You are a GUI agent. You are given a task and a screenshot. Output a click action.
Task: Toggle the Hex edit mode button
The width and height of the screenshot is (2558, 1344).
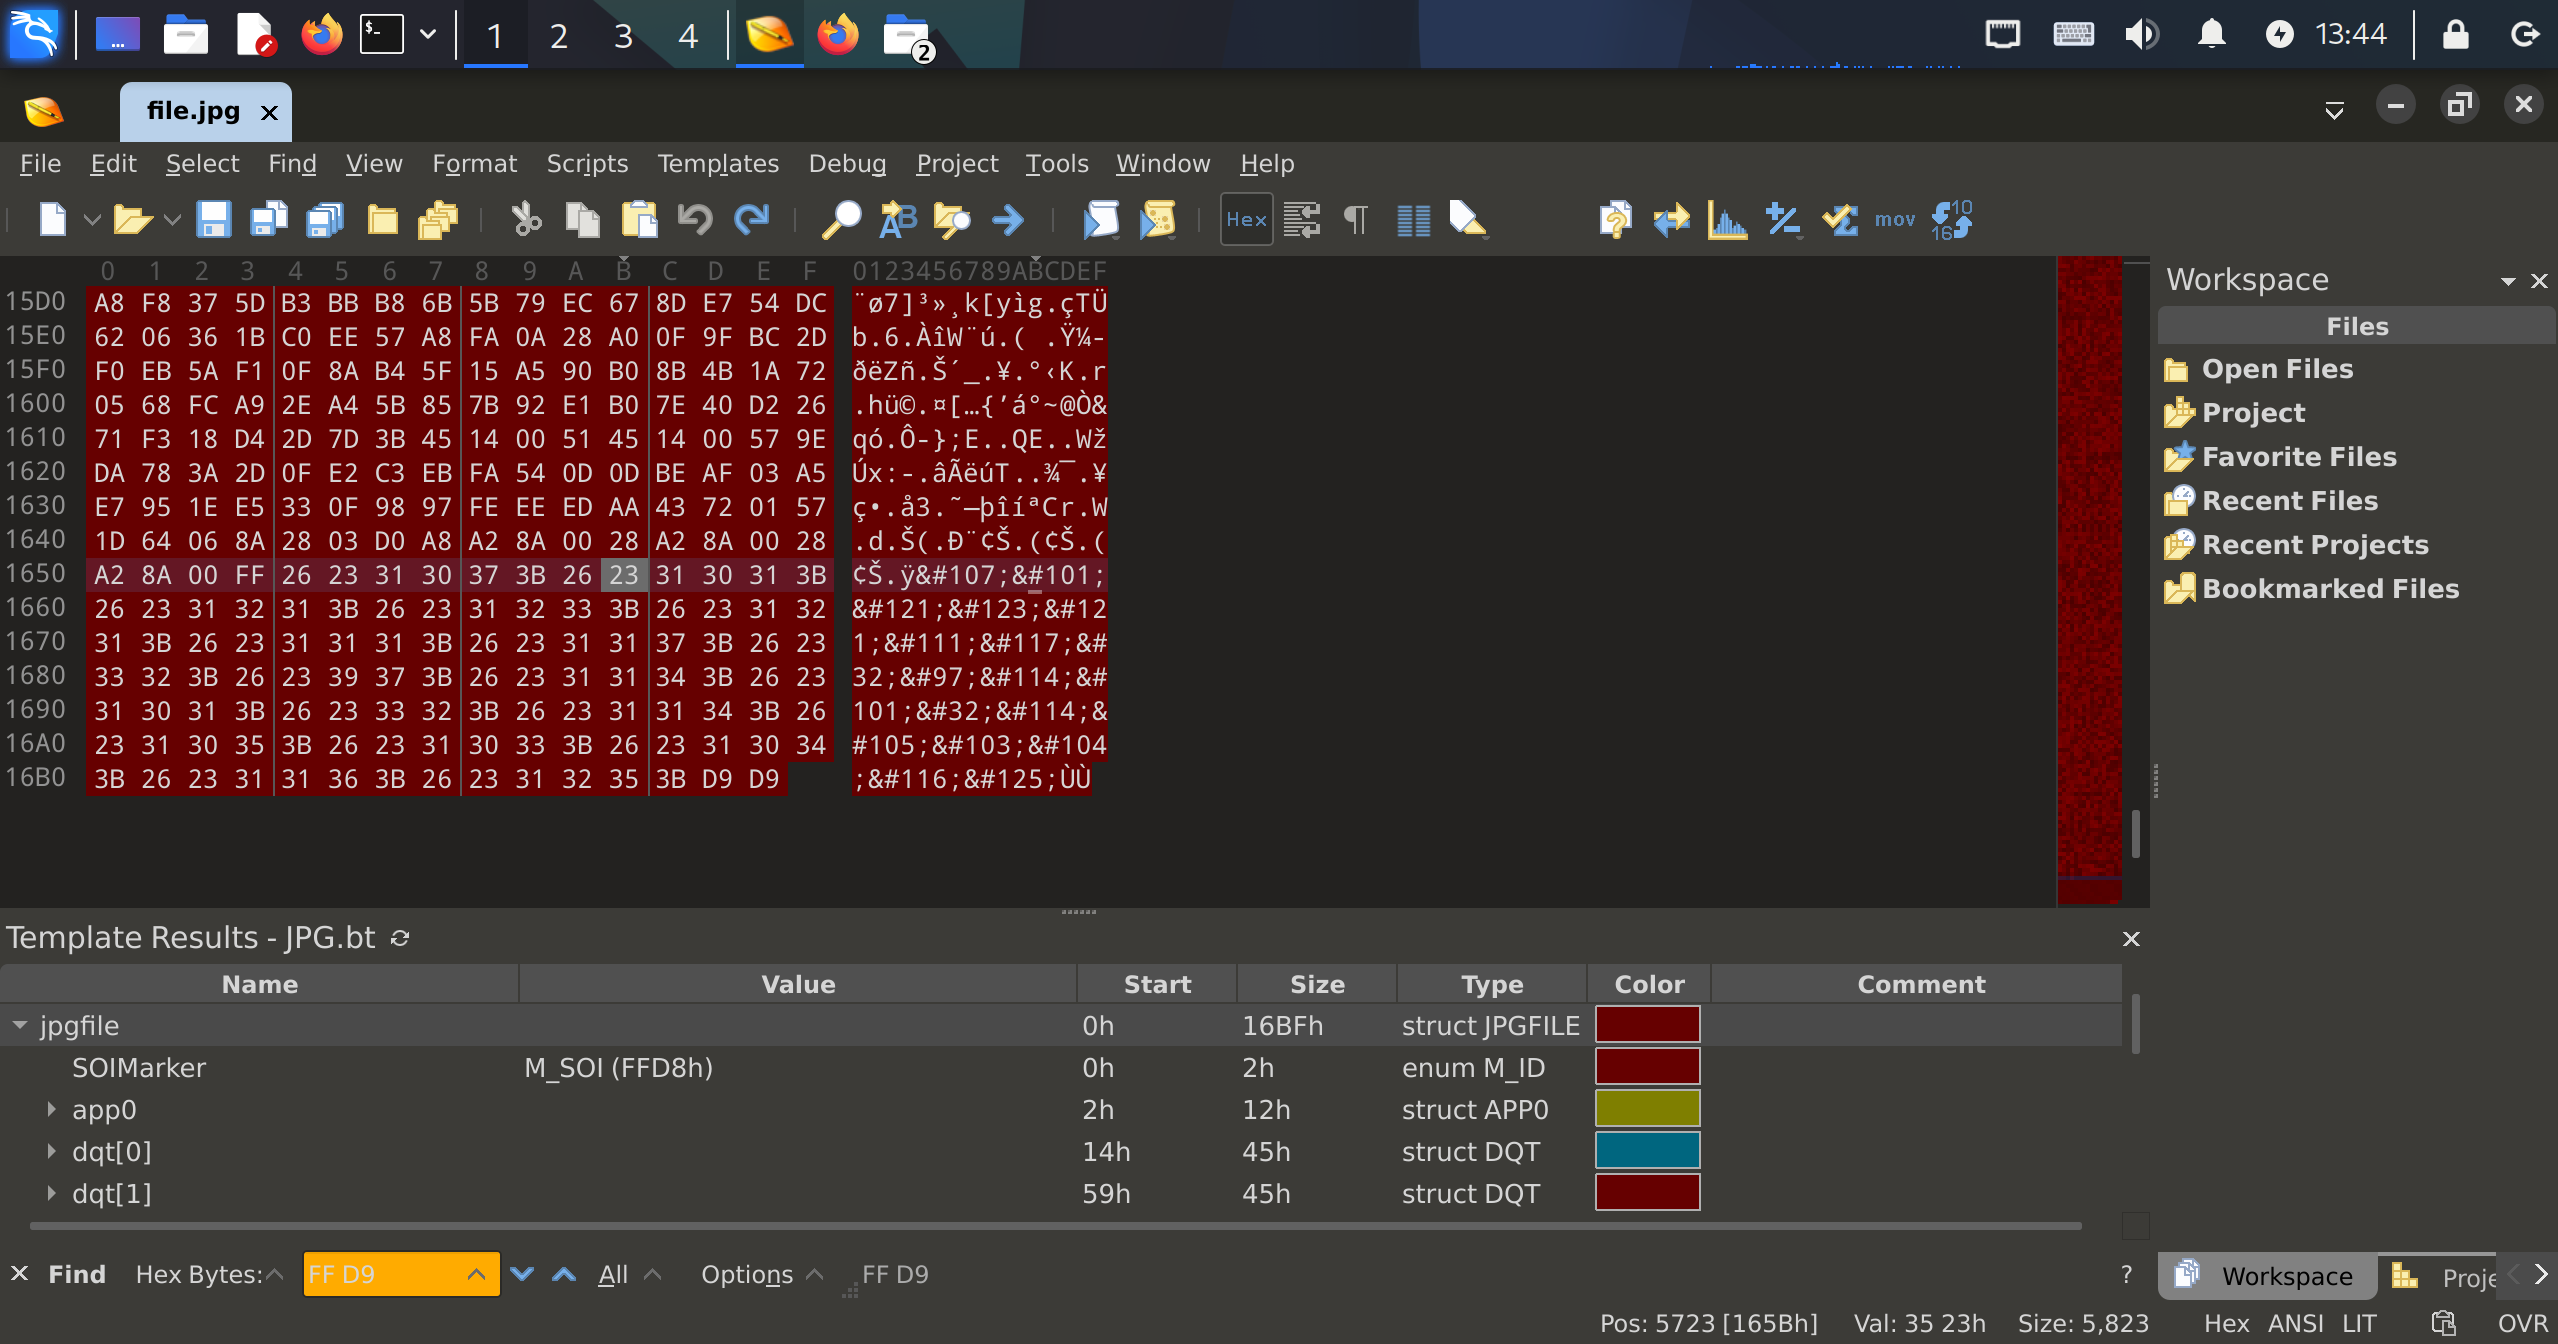click(x=1246, y=219)
